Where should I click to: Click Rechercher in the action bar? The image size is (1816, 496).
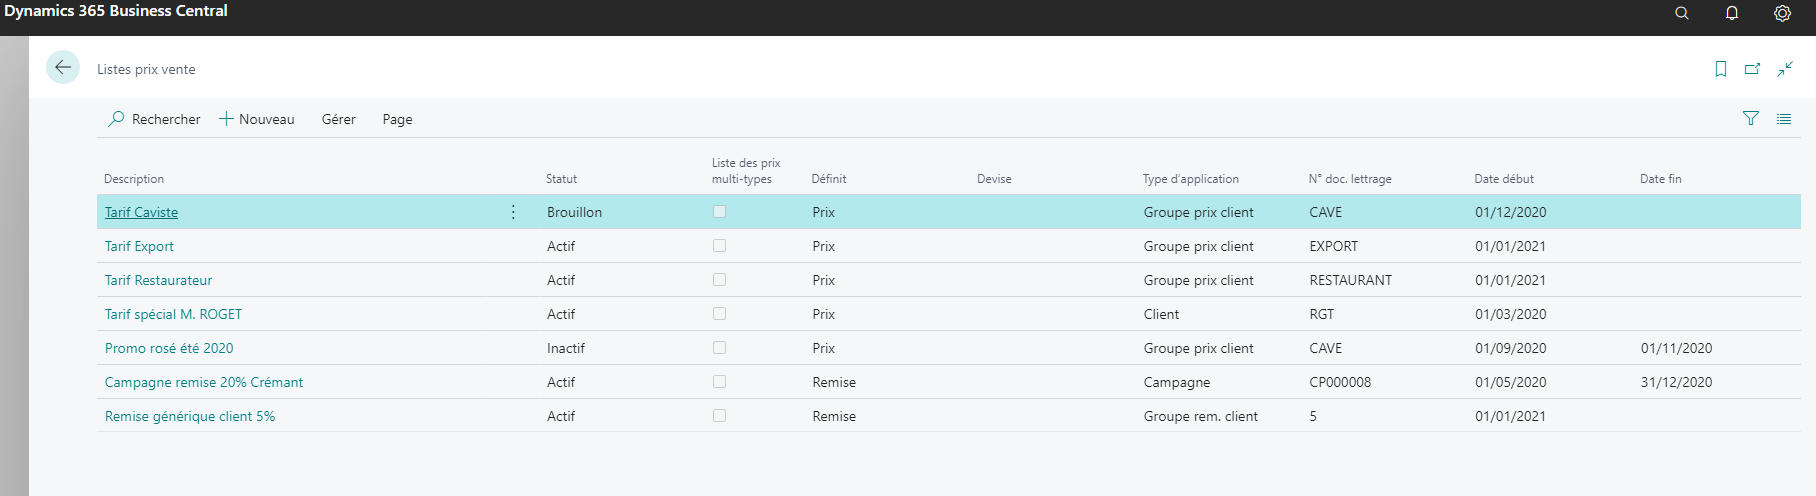[155, 119]
